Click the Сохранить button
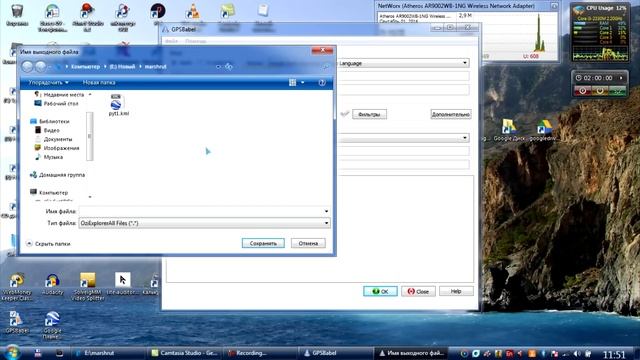 pos(263,243)
